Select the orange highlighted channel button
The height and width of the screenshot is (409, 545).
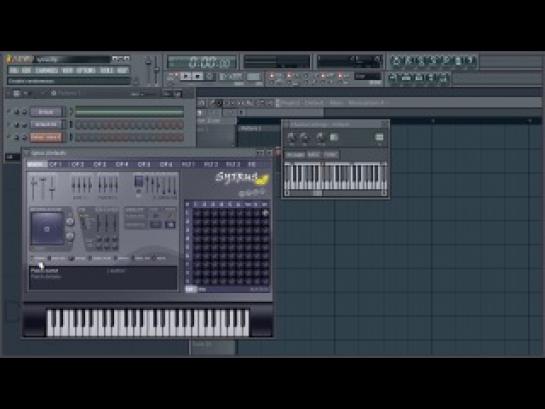[x=46, y=137]
